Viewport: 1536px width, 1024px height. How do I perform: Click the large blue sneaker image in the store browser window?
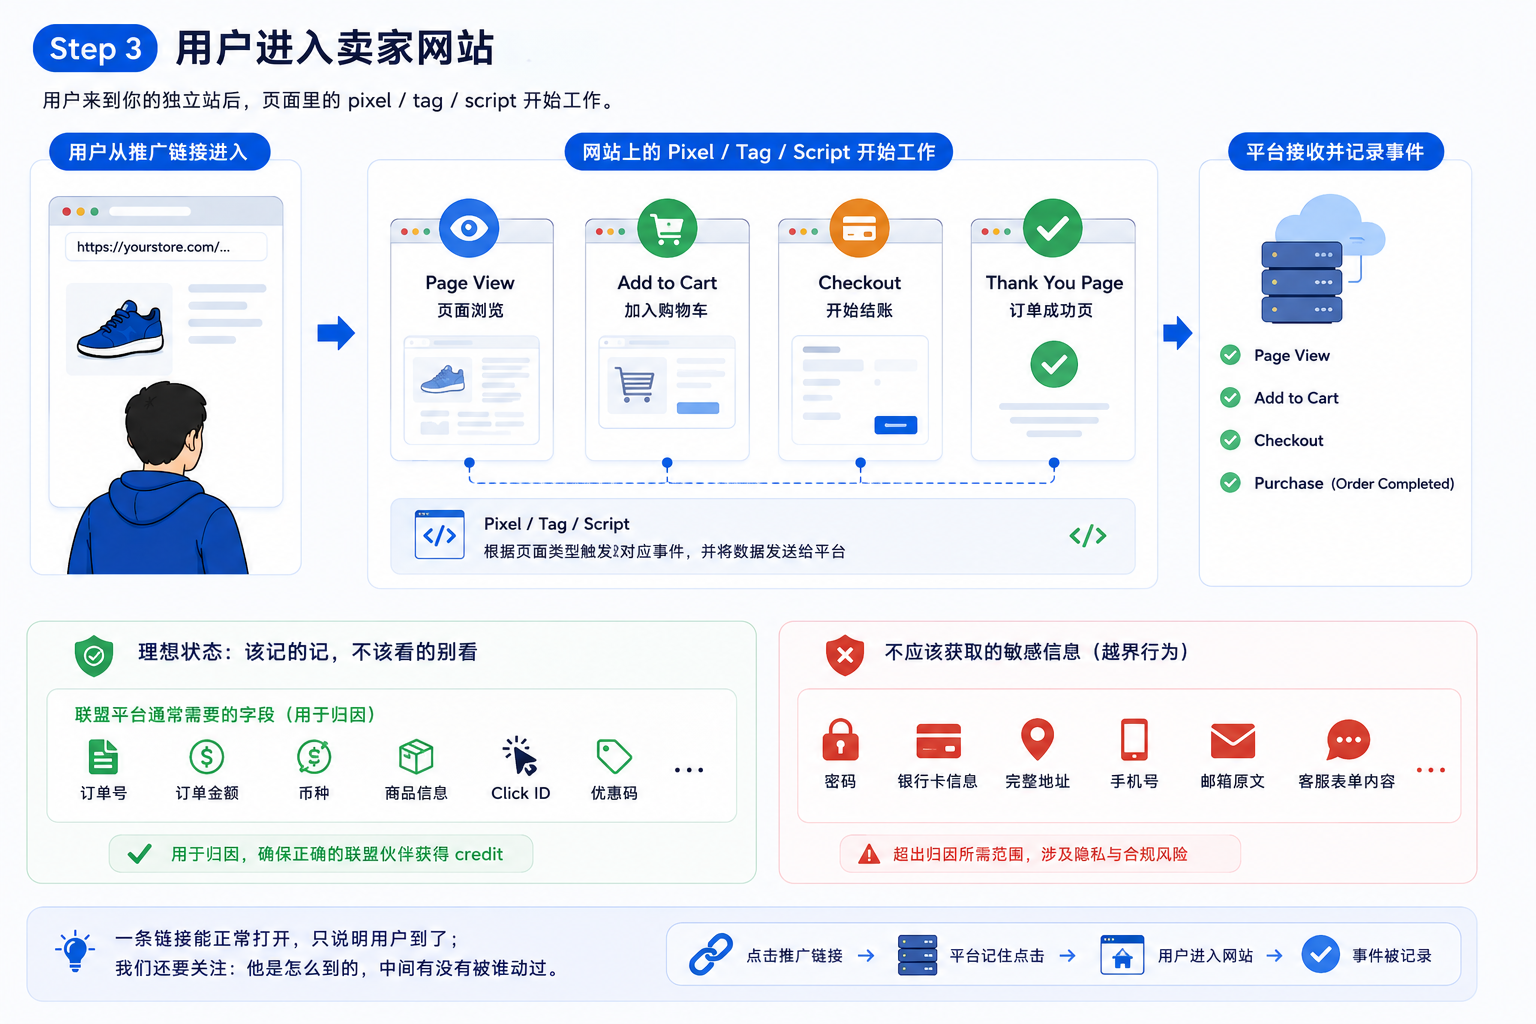click(120, 329)
